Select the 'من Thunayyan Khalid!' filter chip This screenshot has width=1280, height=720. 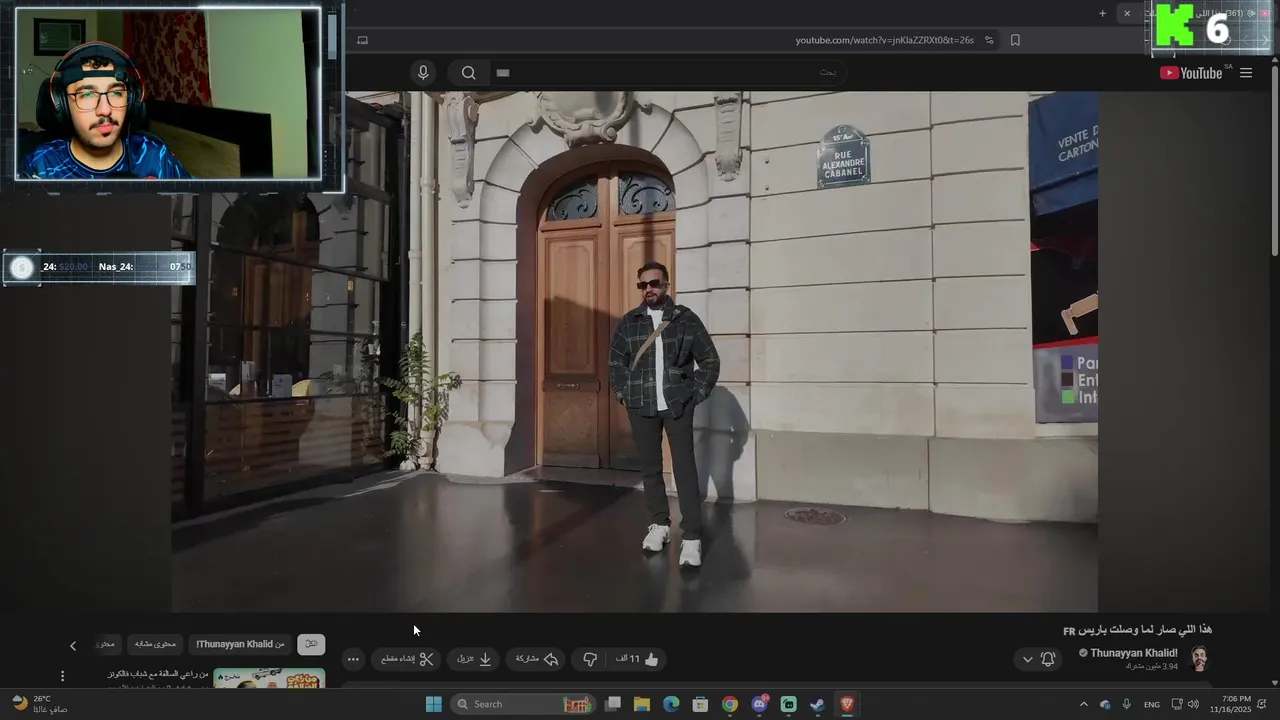(240, 644)
